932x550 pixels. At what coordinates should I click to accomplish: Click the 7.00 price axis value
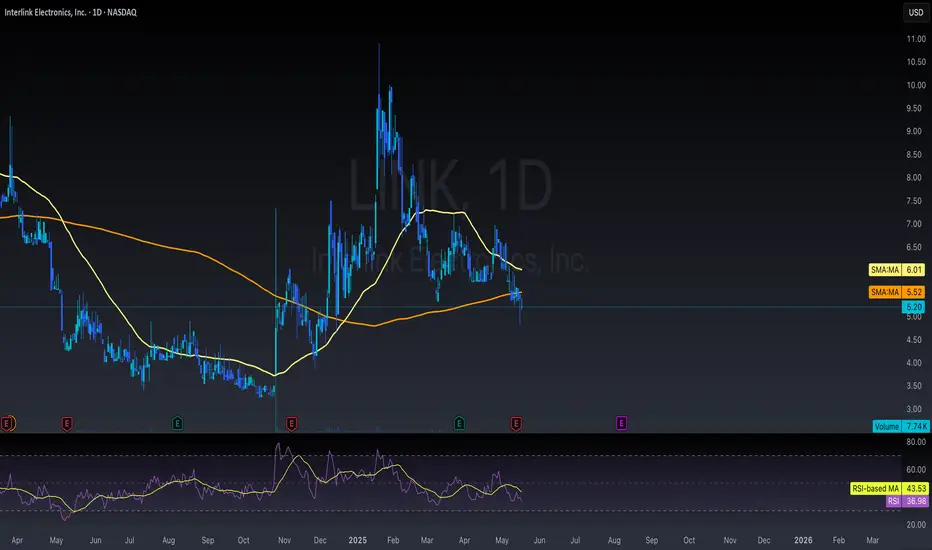(914, 224)
